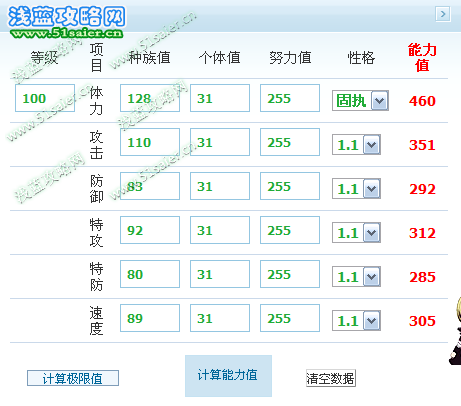The image size is (461, 406).
Task: Expand the 1.1 dropdown in 防御 row
Action: coord(356,189)
